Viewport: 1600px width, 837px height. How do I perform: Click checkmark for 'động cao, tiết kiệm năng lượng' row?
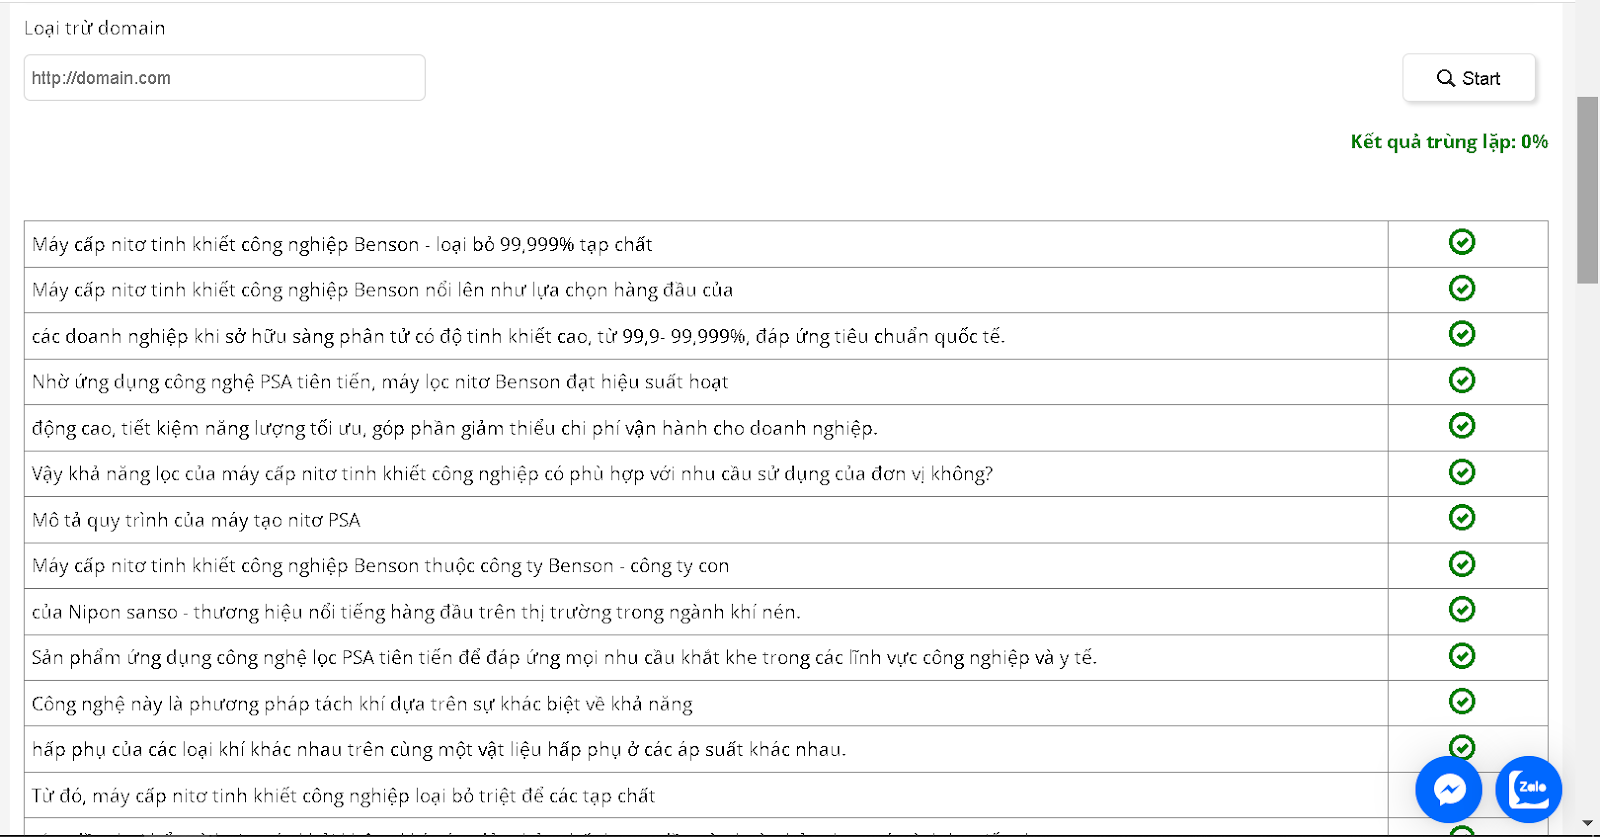pos(1462,426)
